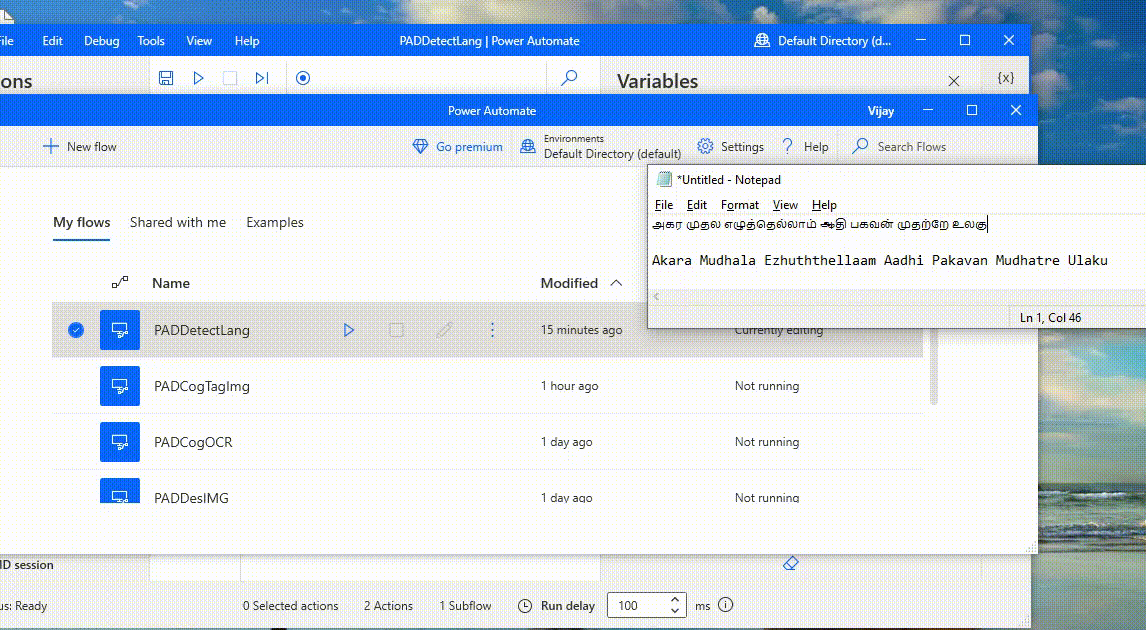This screenshot has width=1146, height=630.
Task: Click the Run delay info icon
Action: click(725, 605)
